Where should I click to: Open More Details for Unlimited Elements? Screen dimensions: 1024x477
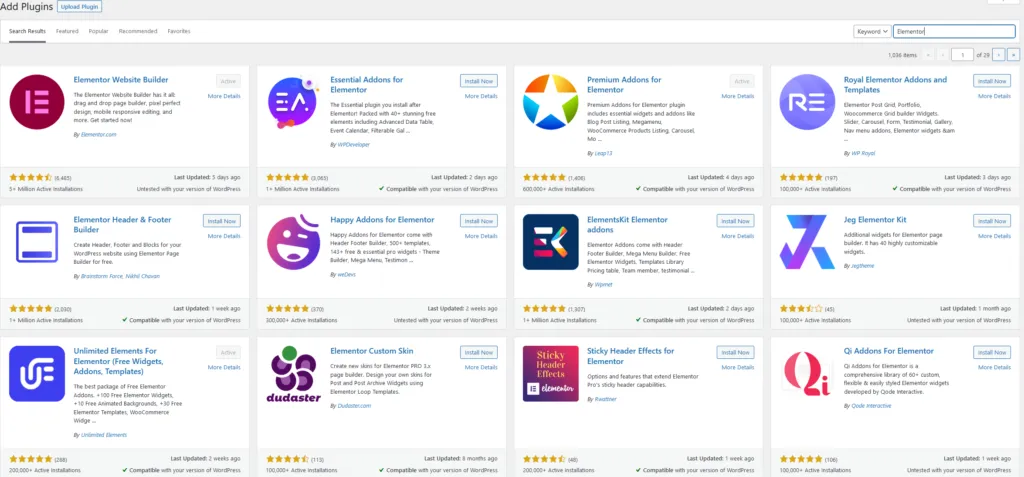(224, 367)
